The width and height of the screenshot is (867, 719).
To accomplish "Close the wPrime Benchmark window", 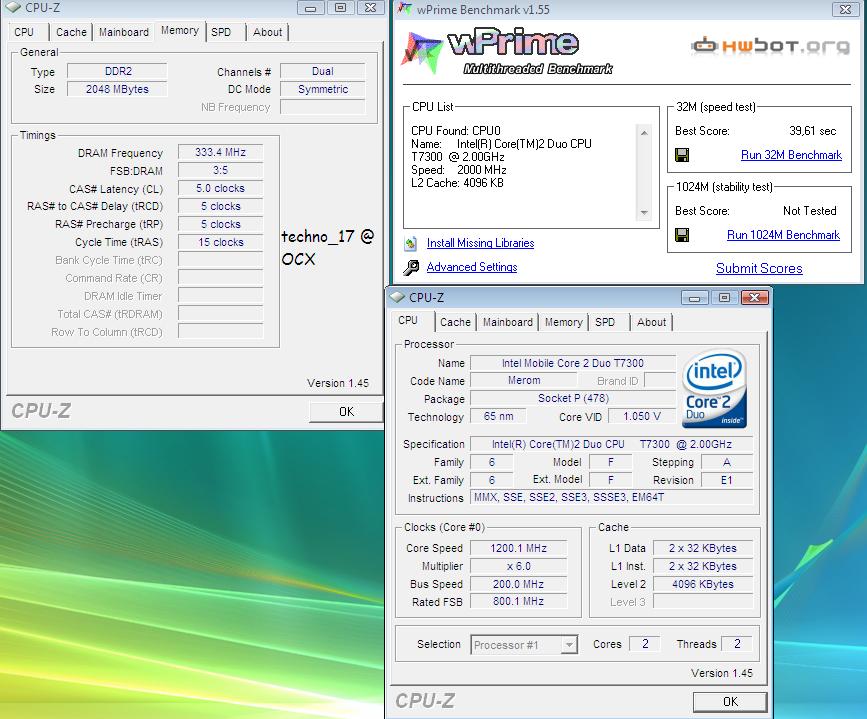I will tap(845, 9).
